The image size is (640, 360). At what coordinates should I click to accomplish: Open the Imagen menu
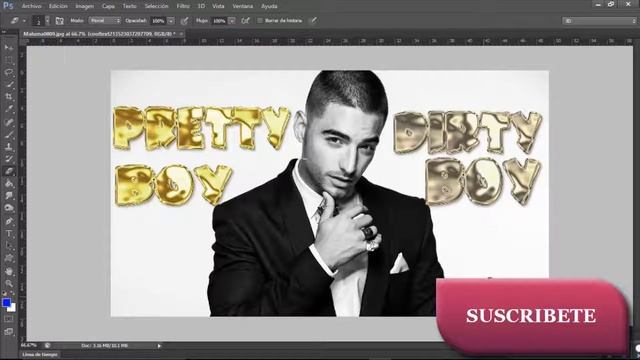84,6
